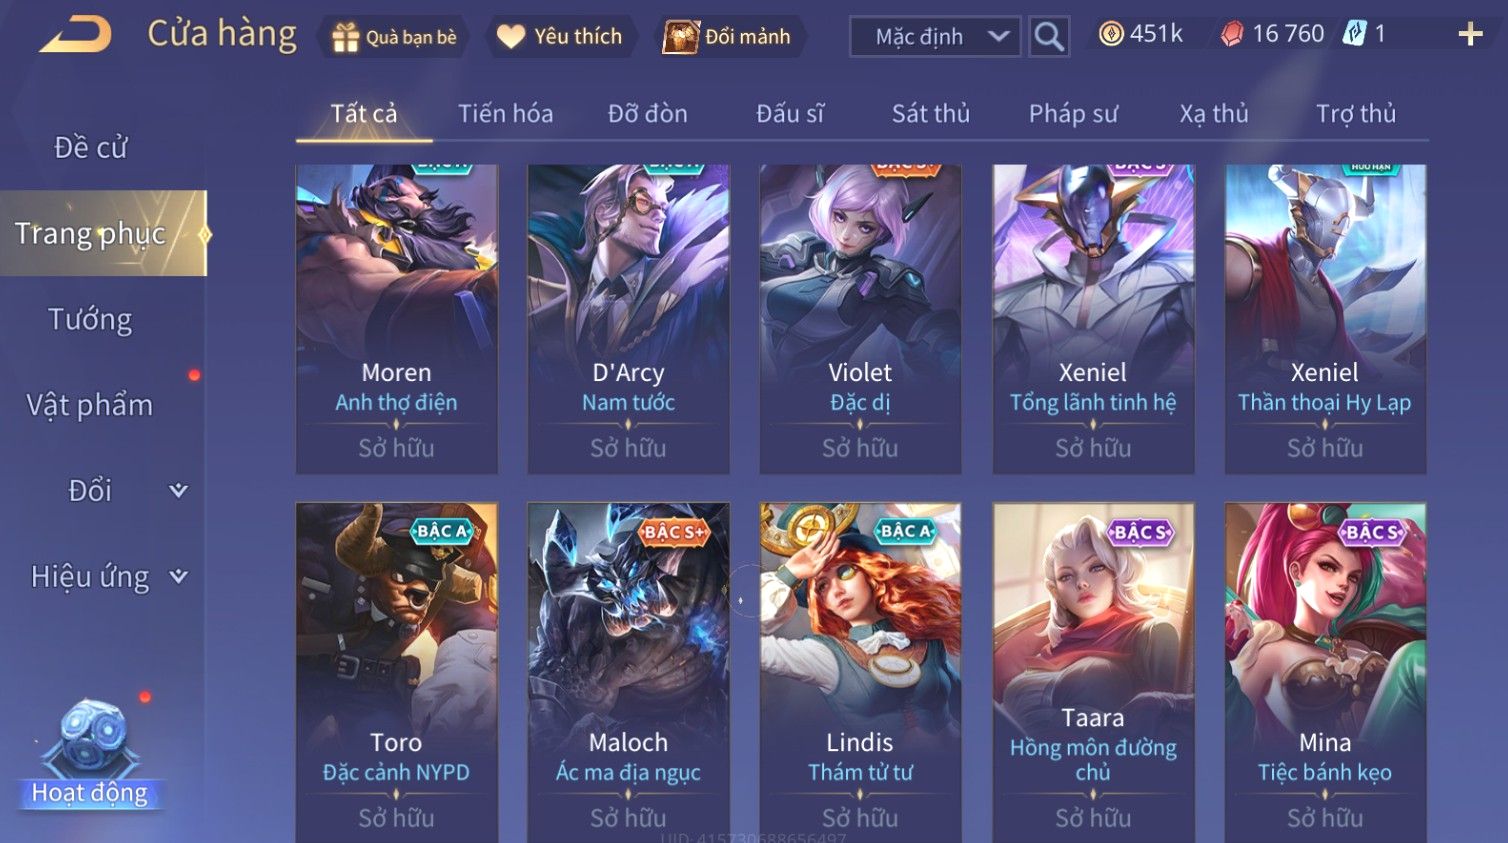The width and height of the screenshot is (1508, 843).
Task: Click the plus icon to add currency
Action: [x=1470, y=35]
